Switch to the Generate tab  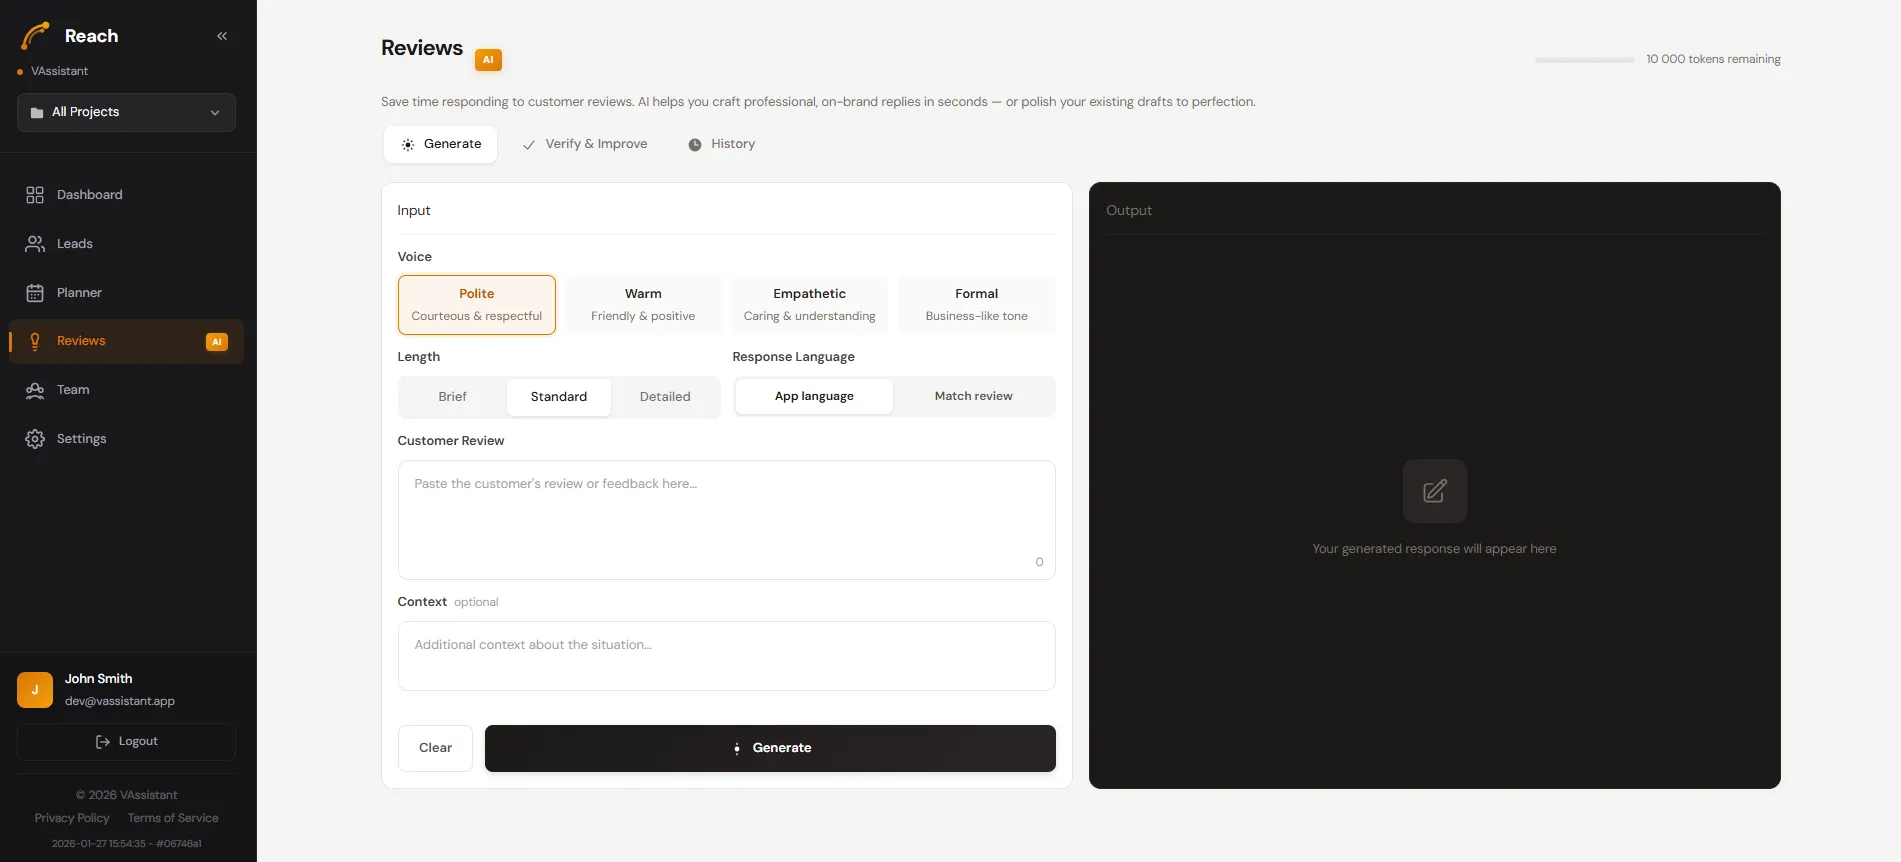(x=440, y=144)
